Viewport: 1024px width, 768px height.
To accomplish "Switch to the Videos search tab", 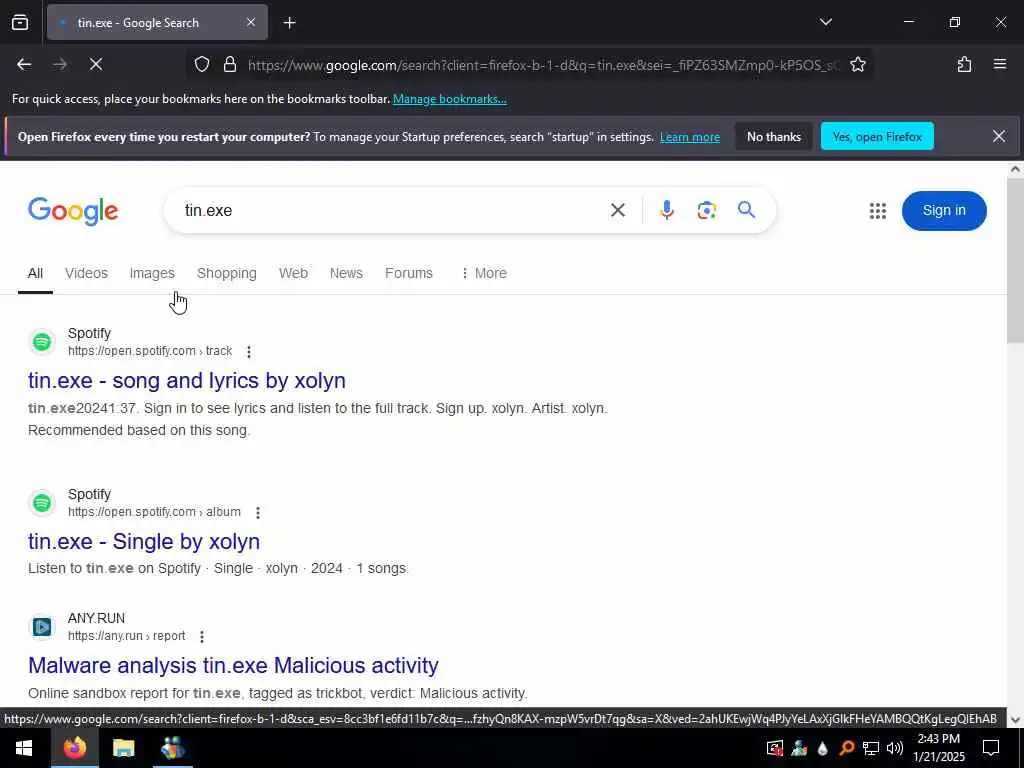I will point(86,273).
